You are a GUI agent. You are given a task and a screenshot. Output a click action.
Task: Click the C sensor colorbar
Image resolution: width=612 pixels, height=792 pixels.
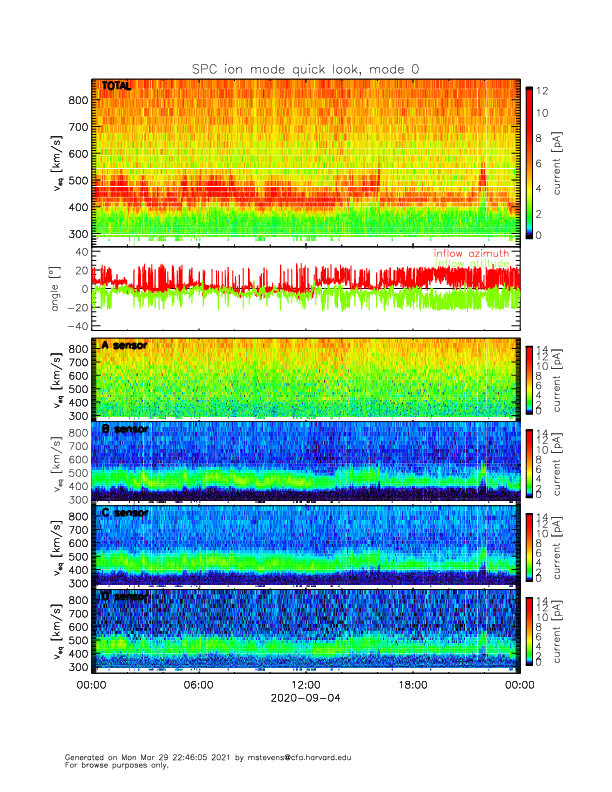point(529,546)
